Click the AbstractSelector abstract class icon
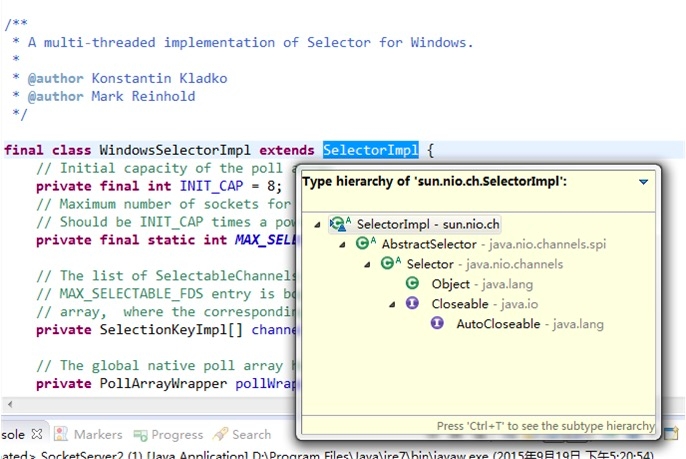 point(365,244)
